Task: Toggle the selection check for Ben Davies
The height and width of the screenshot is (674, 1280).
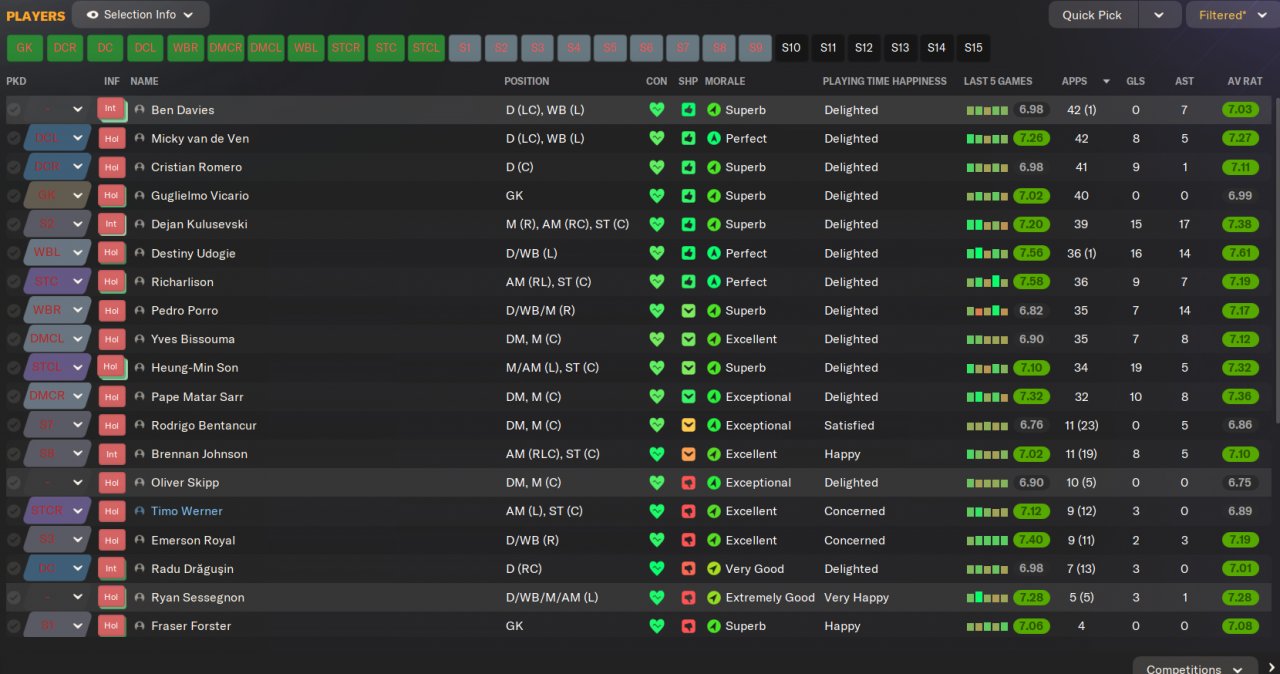Action: coord(14,110)
